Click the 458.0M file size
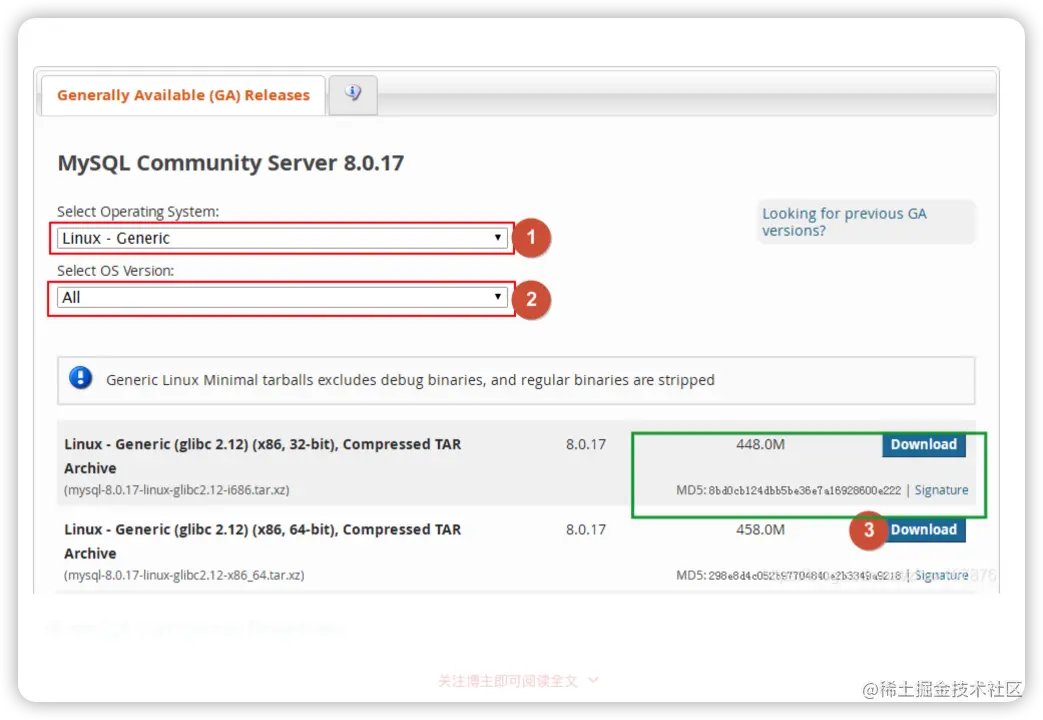Image resolution: width=1043 pixels, height=720 pixels. [760, 529]
